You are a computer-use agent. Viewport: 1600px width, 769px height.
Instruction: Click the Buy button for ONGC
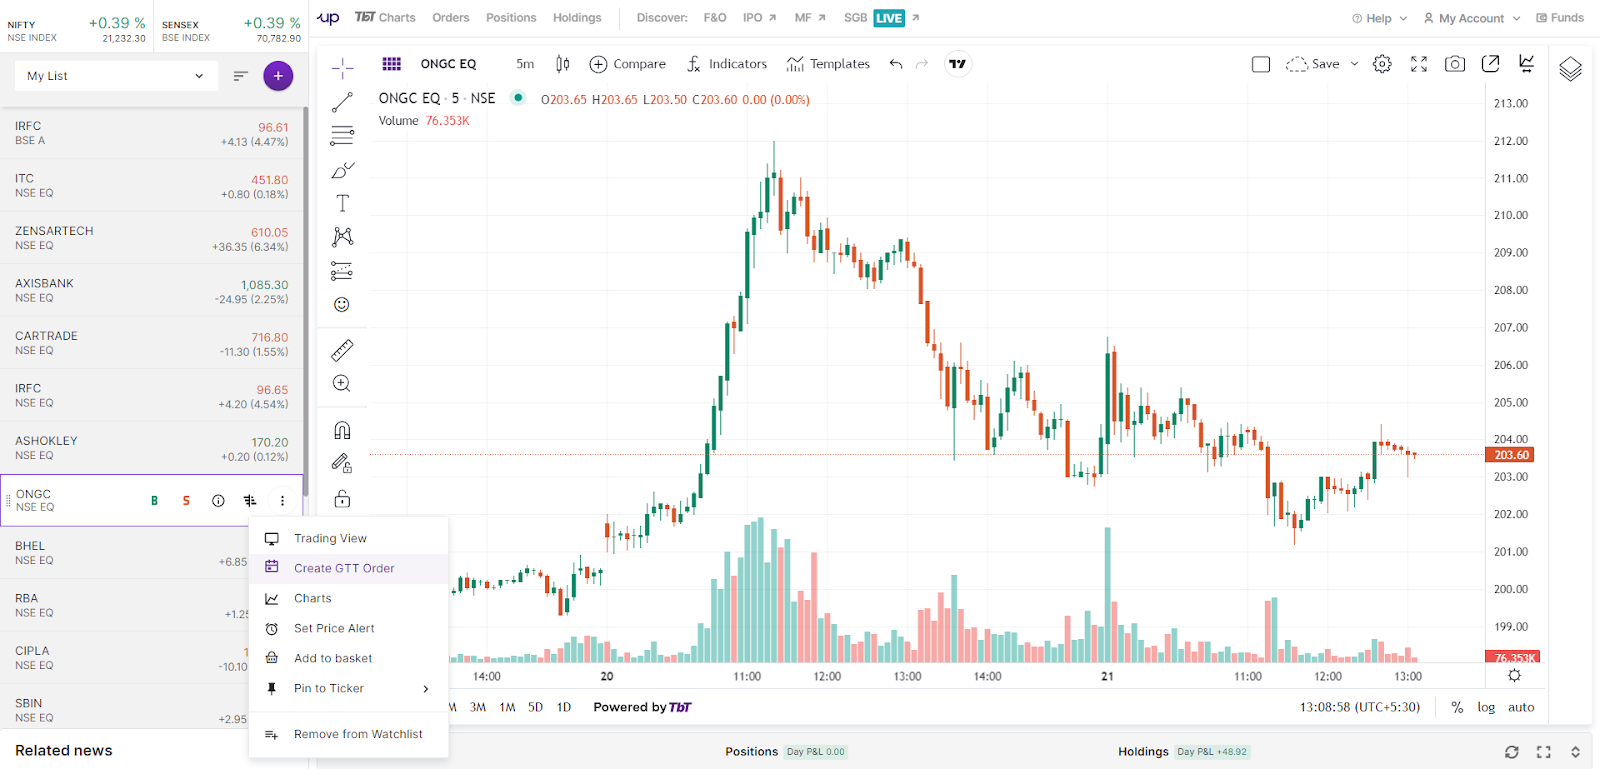tap(154, 501)
